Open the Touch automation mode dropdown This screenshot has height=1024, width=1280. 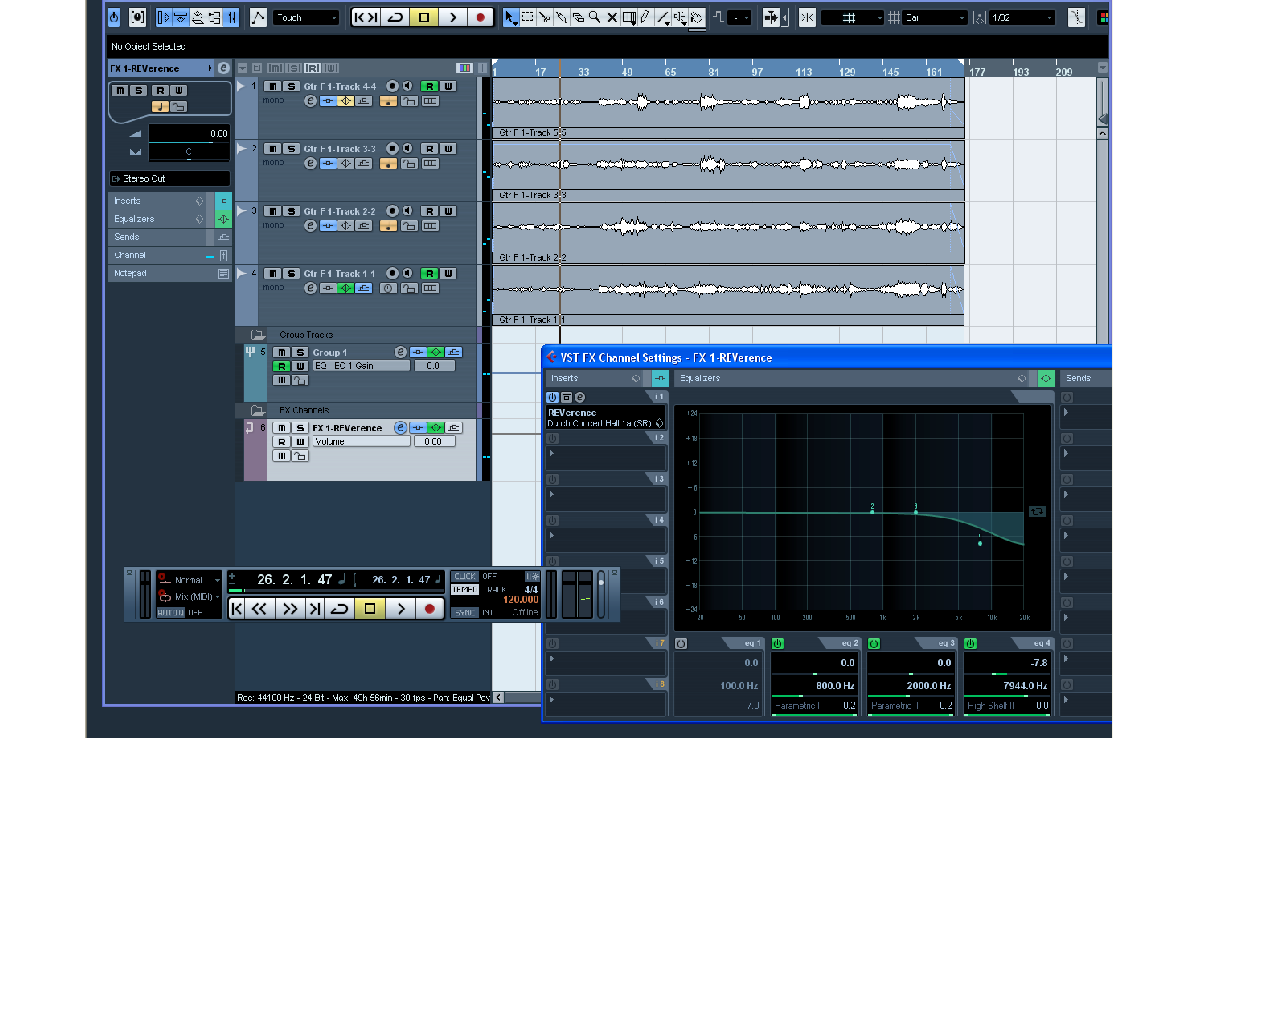pos(307,17)
